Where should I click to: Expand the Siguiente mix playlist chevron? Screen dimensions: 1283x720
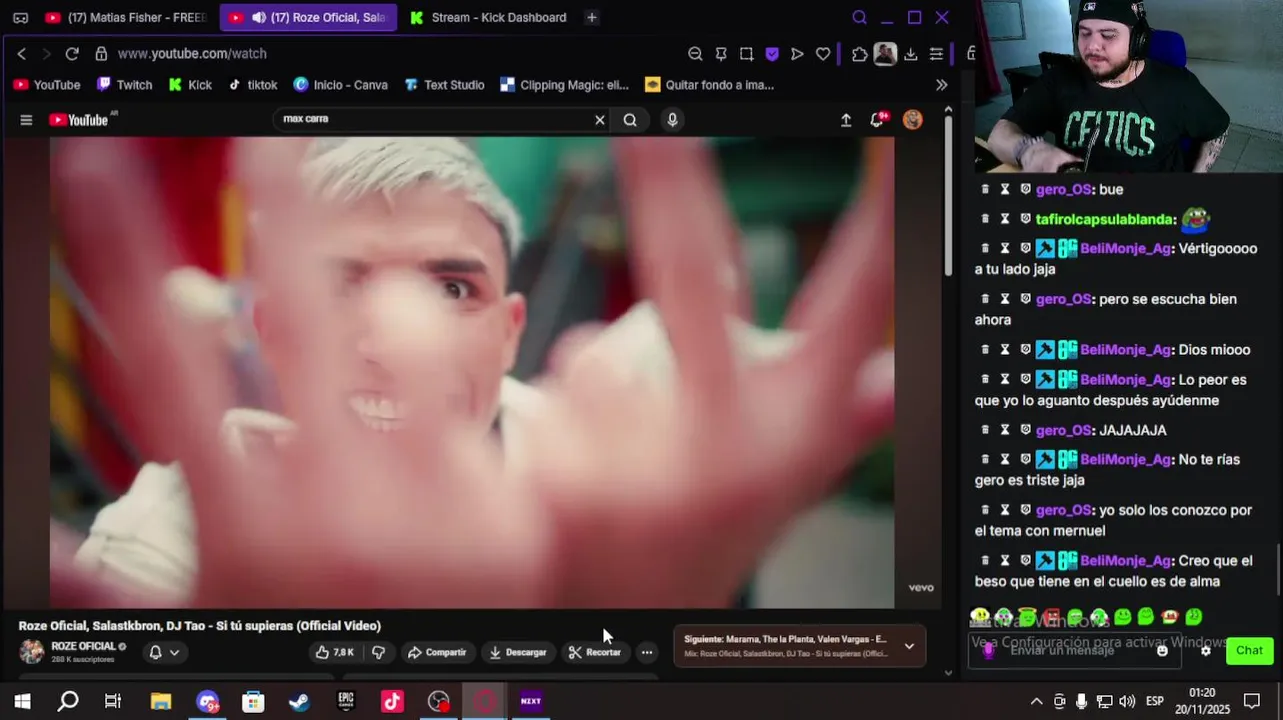coord(909,646)
